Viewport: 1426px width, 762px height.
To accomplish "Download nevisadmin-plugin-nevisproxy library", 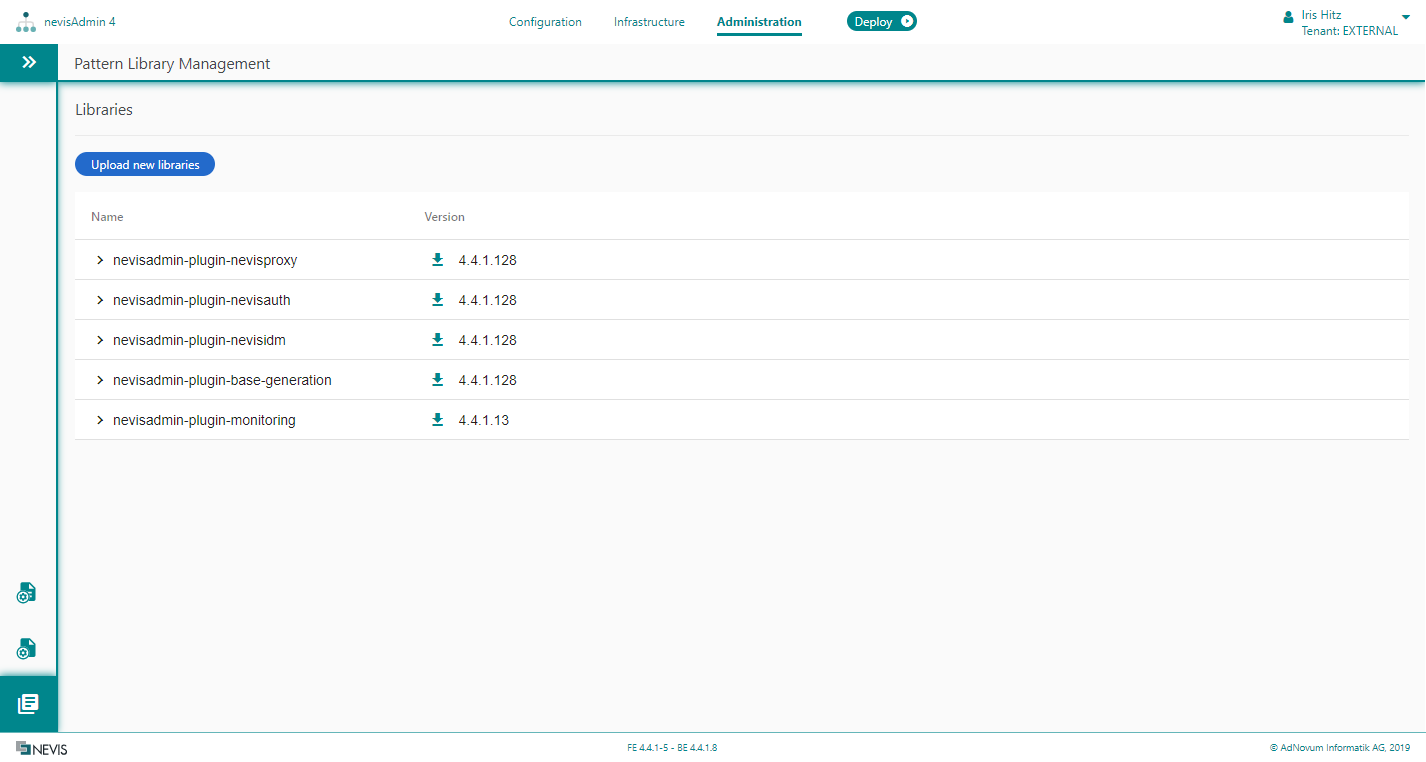I will pos(437,260).
